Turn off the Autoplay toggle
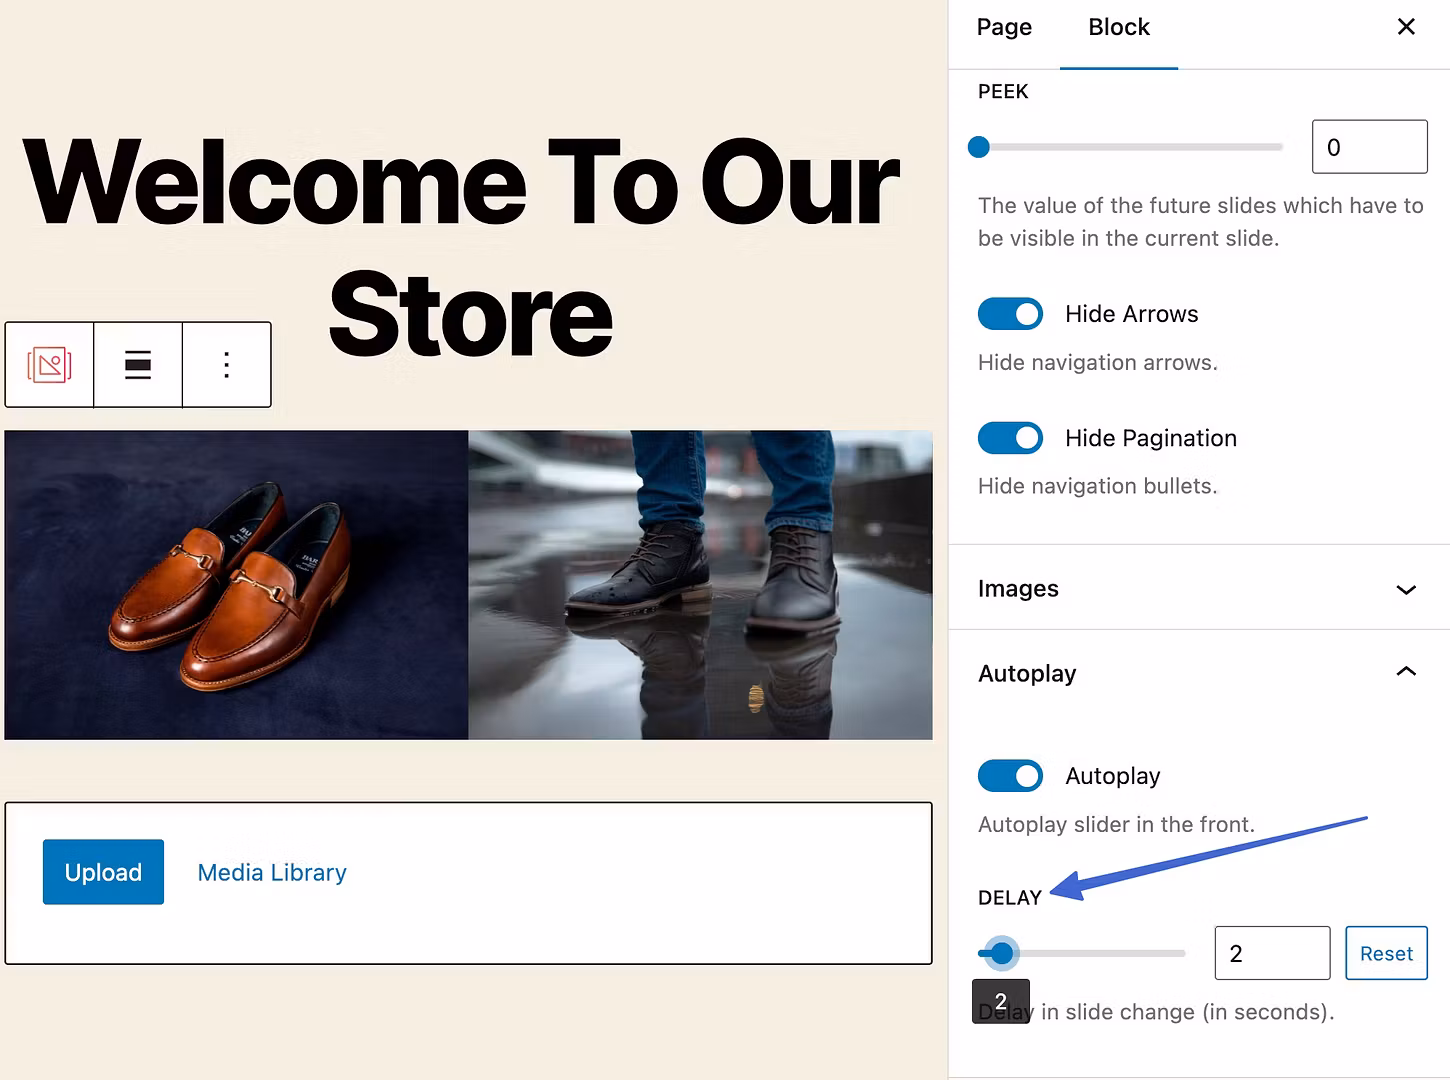 1010,776
